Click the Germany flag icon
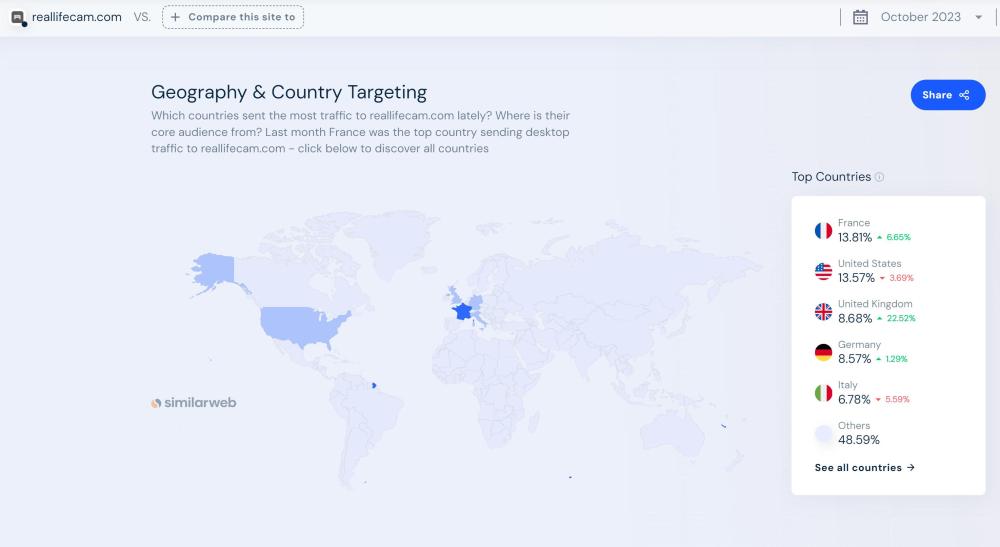This screenshot has width=1000, height=547. 823,352
